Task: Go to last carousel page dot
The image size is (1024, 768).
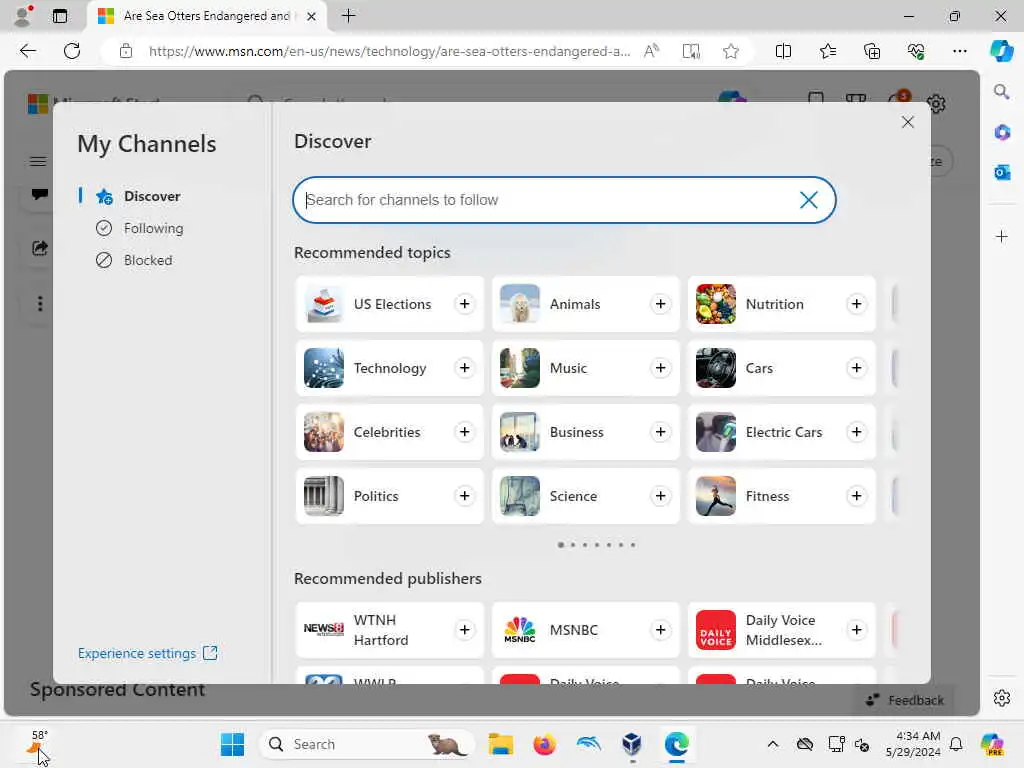Action: point(633,545)
